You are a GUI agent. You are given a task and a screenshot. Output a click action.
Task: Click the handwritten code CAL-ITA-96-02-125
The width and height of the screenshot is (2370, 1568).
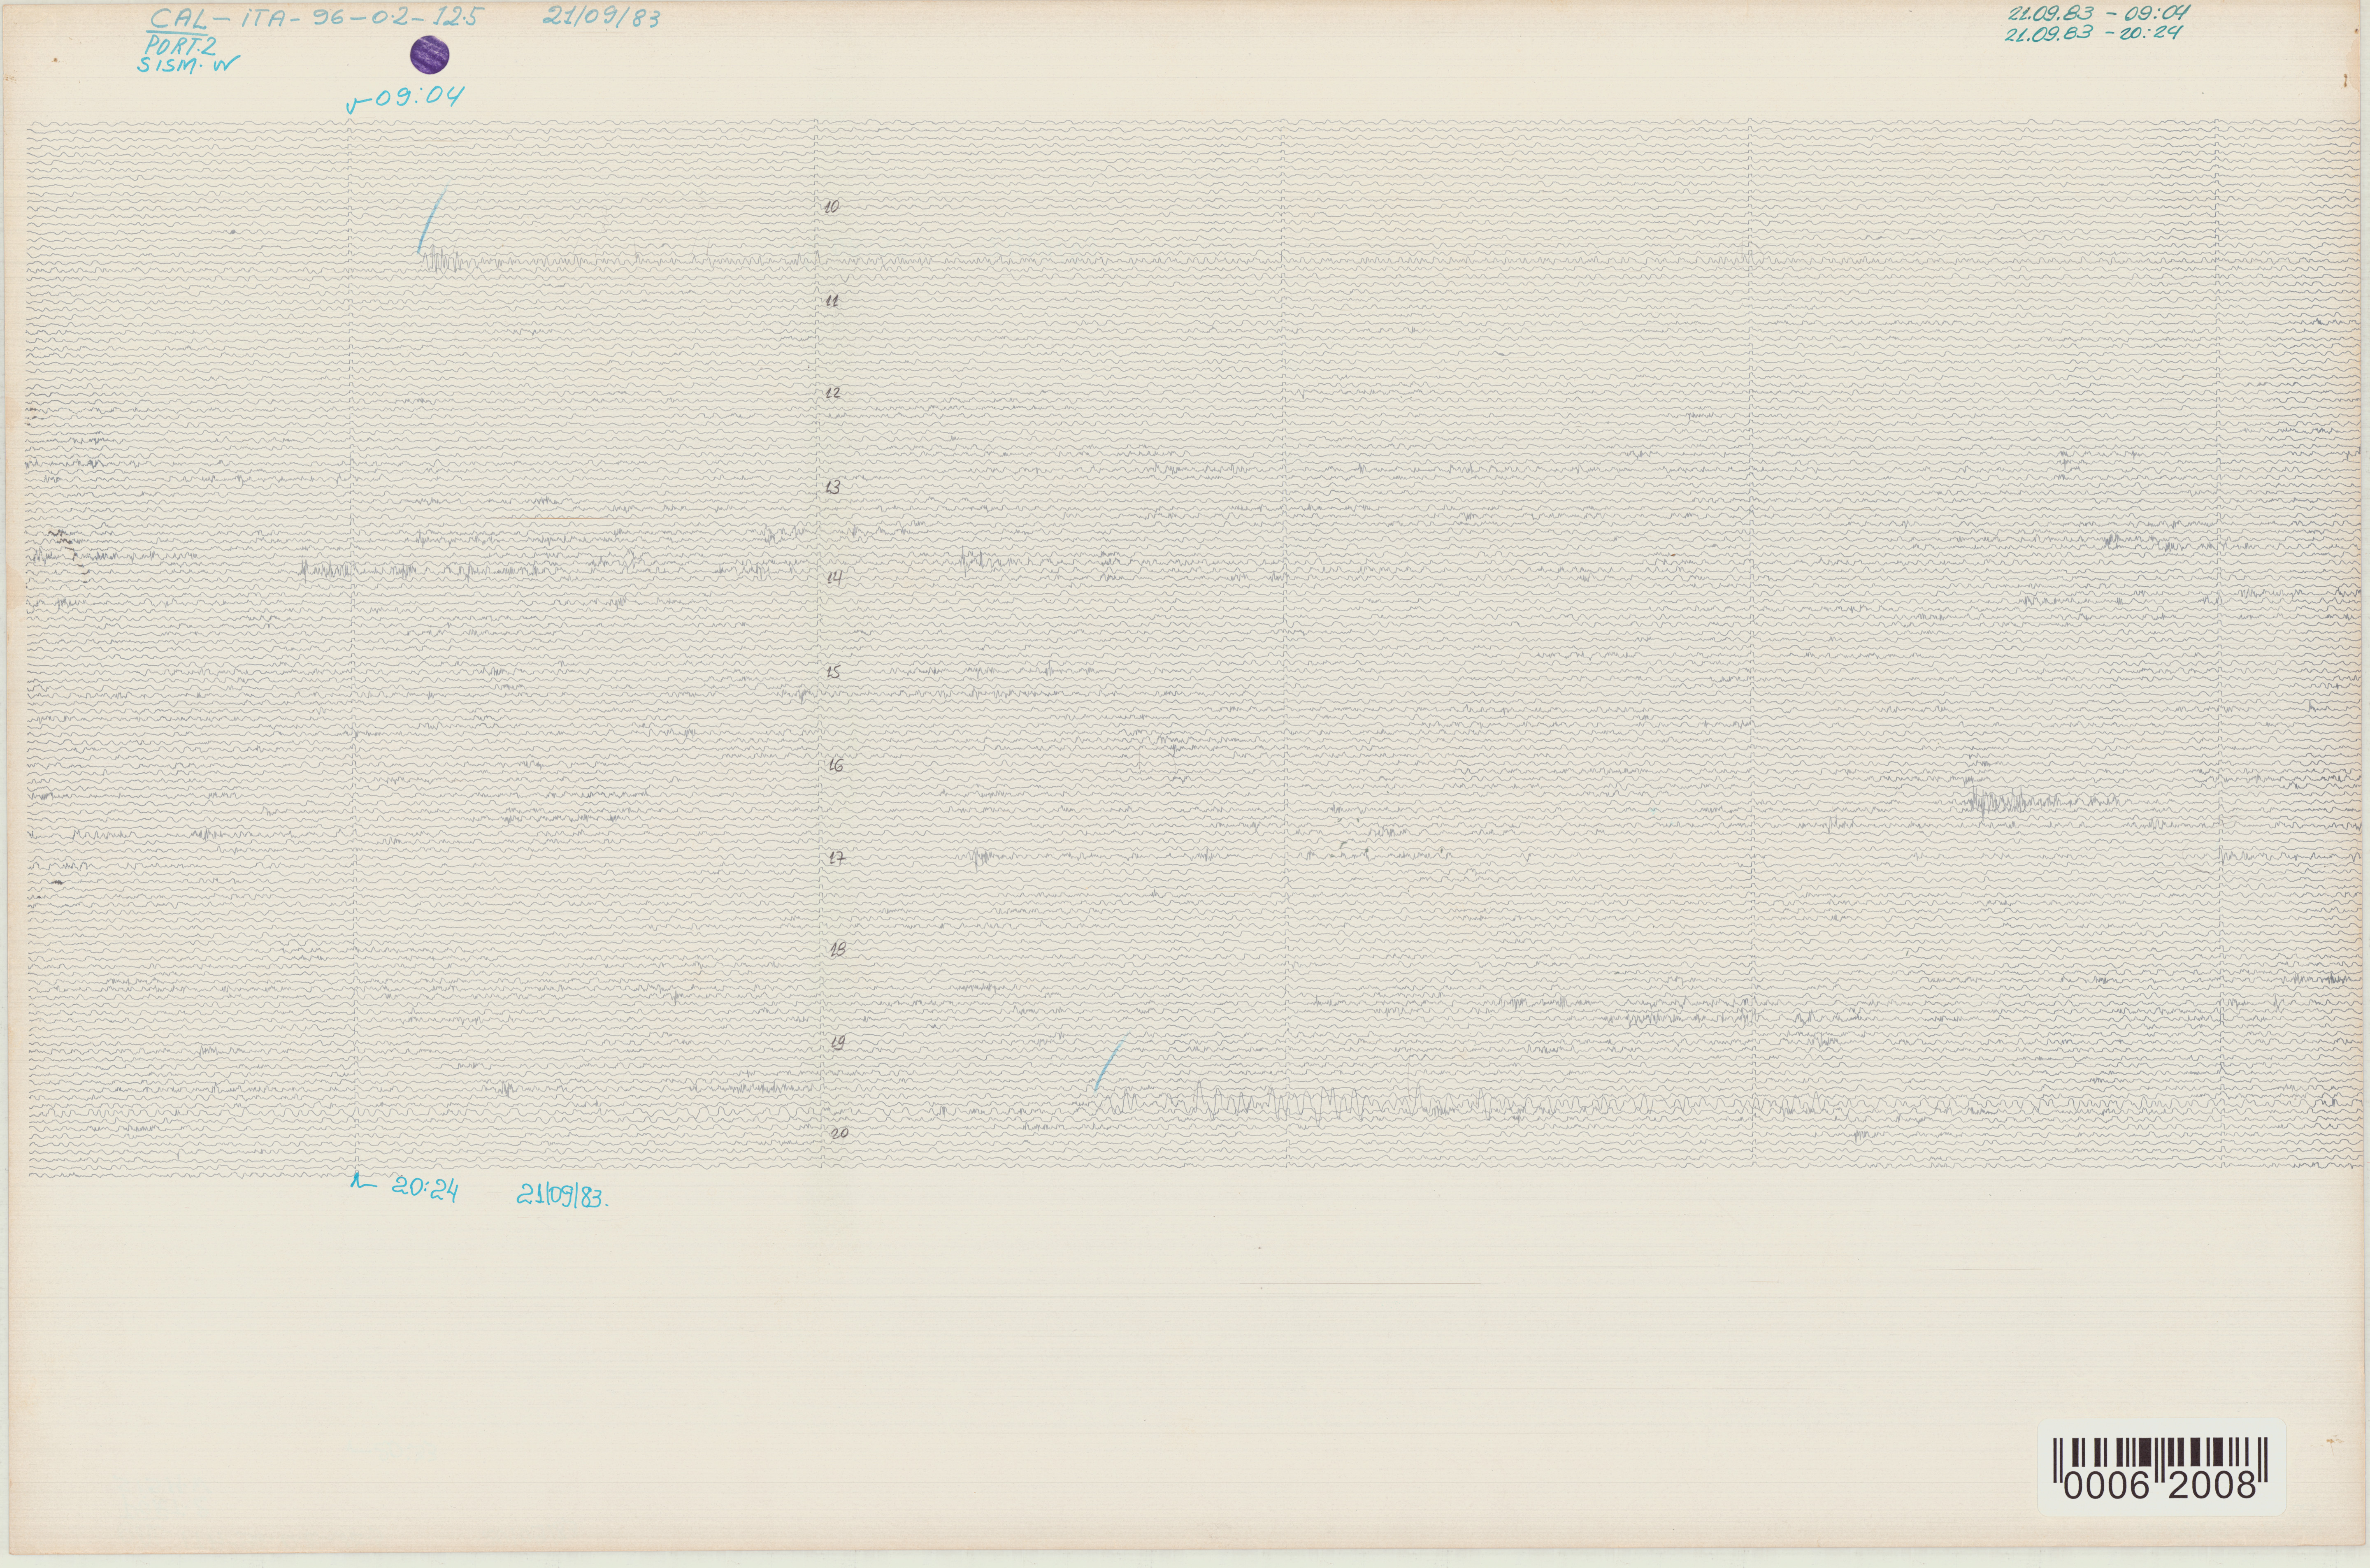pyautogui.click(x=316, y=19)
